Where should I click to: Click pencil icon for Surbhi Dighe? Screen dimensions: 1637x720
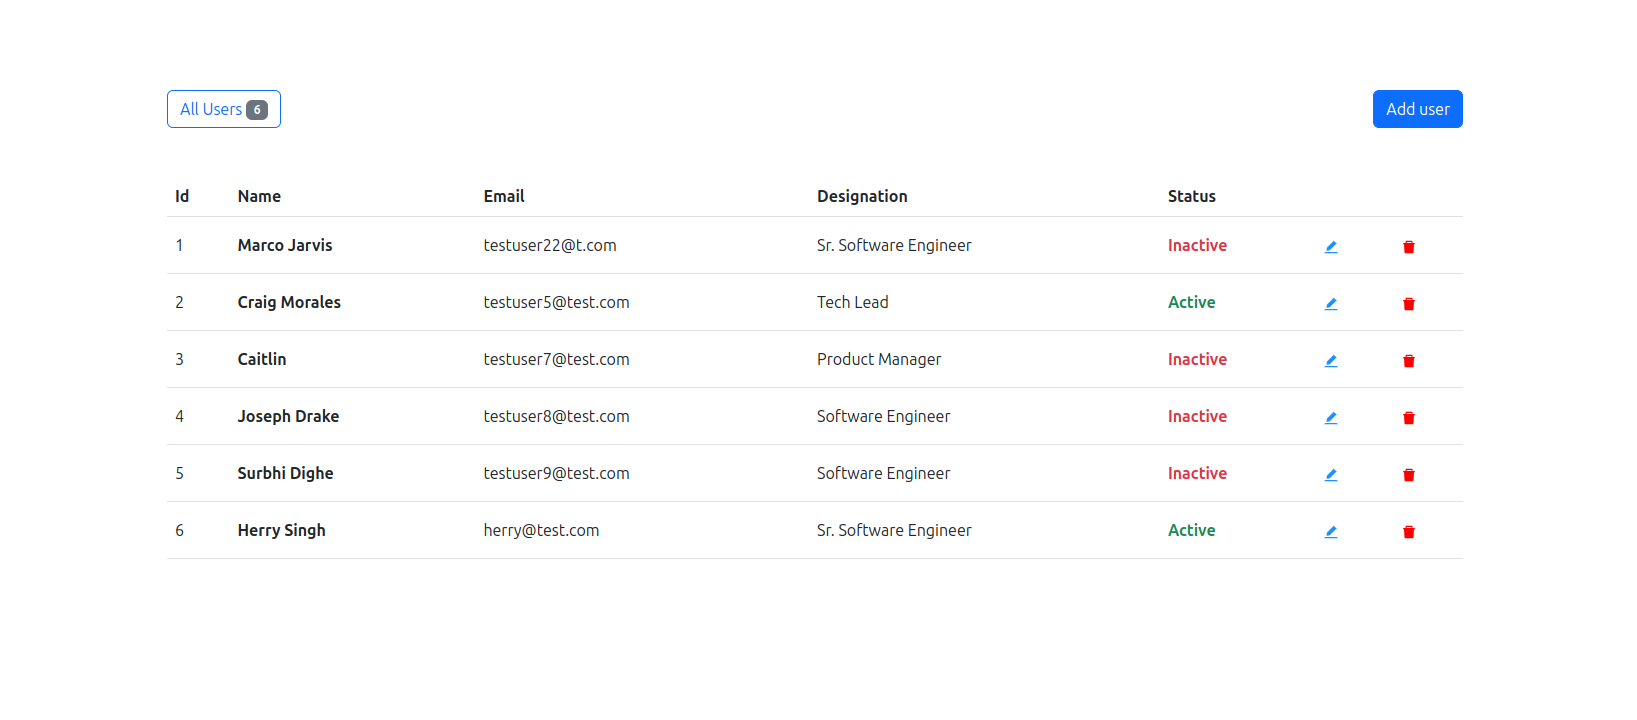point(1331,475)
